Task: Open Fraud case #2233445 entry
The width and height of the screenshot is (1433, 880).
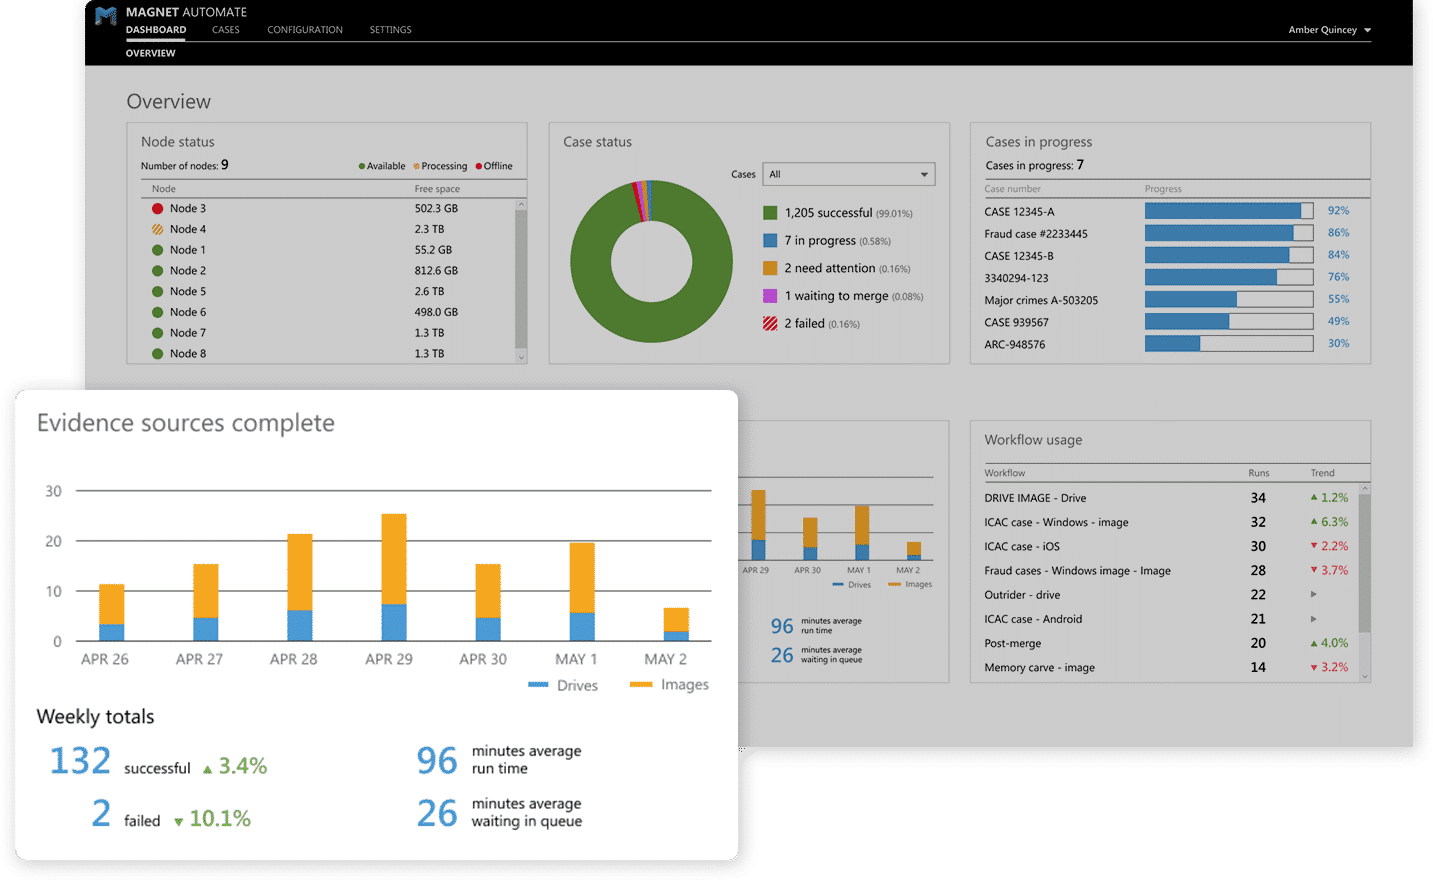Action: [x=1035, y=234]
